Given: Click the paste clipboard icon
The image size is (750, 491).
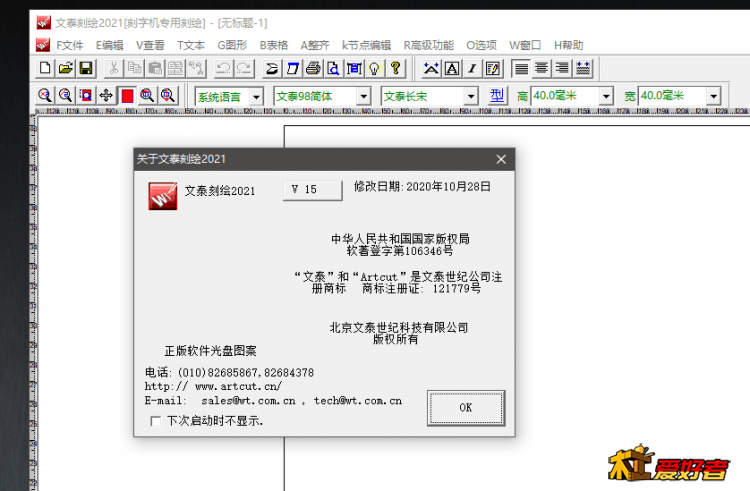Looking at the screenshot, I should click(x=155, y=68).
